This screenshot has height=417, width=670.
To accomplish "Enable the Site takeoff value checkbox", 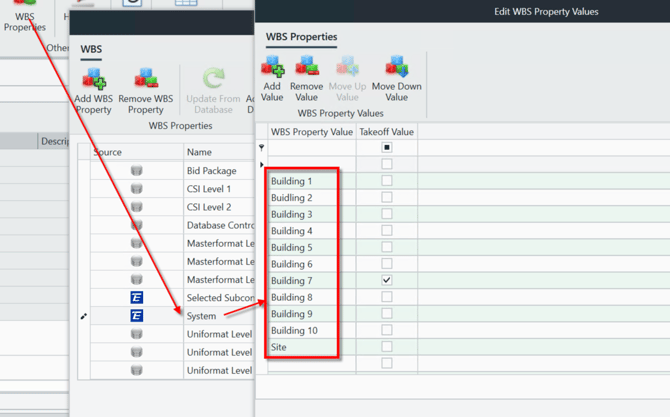I will pos(387,347).
